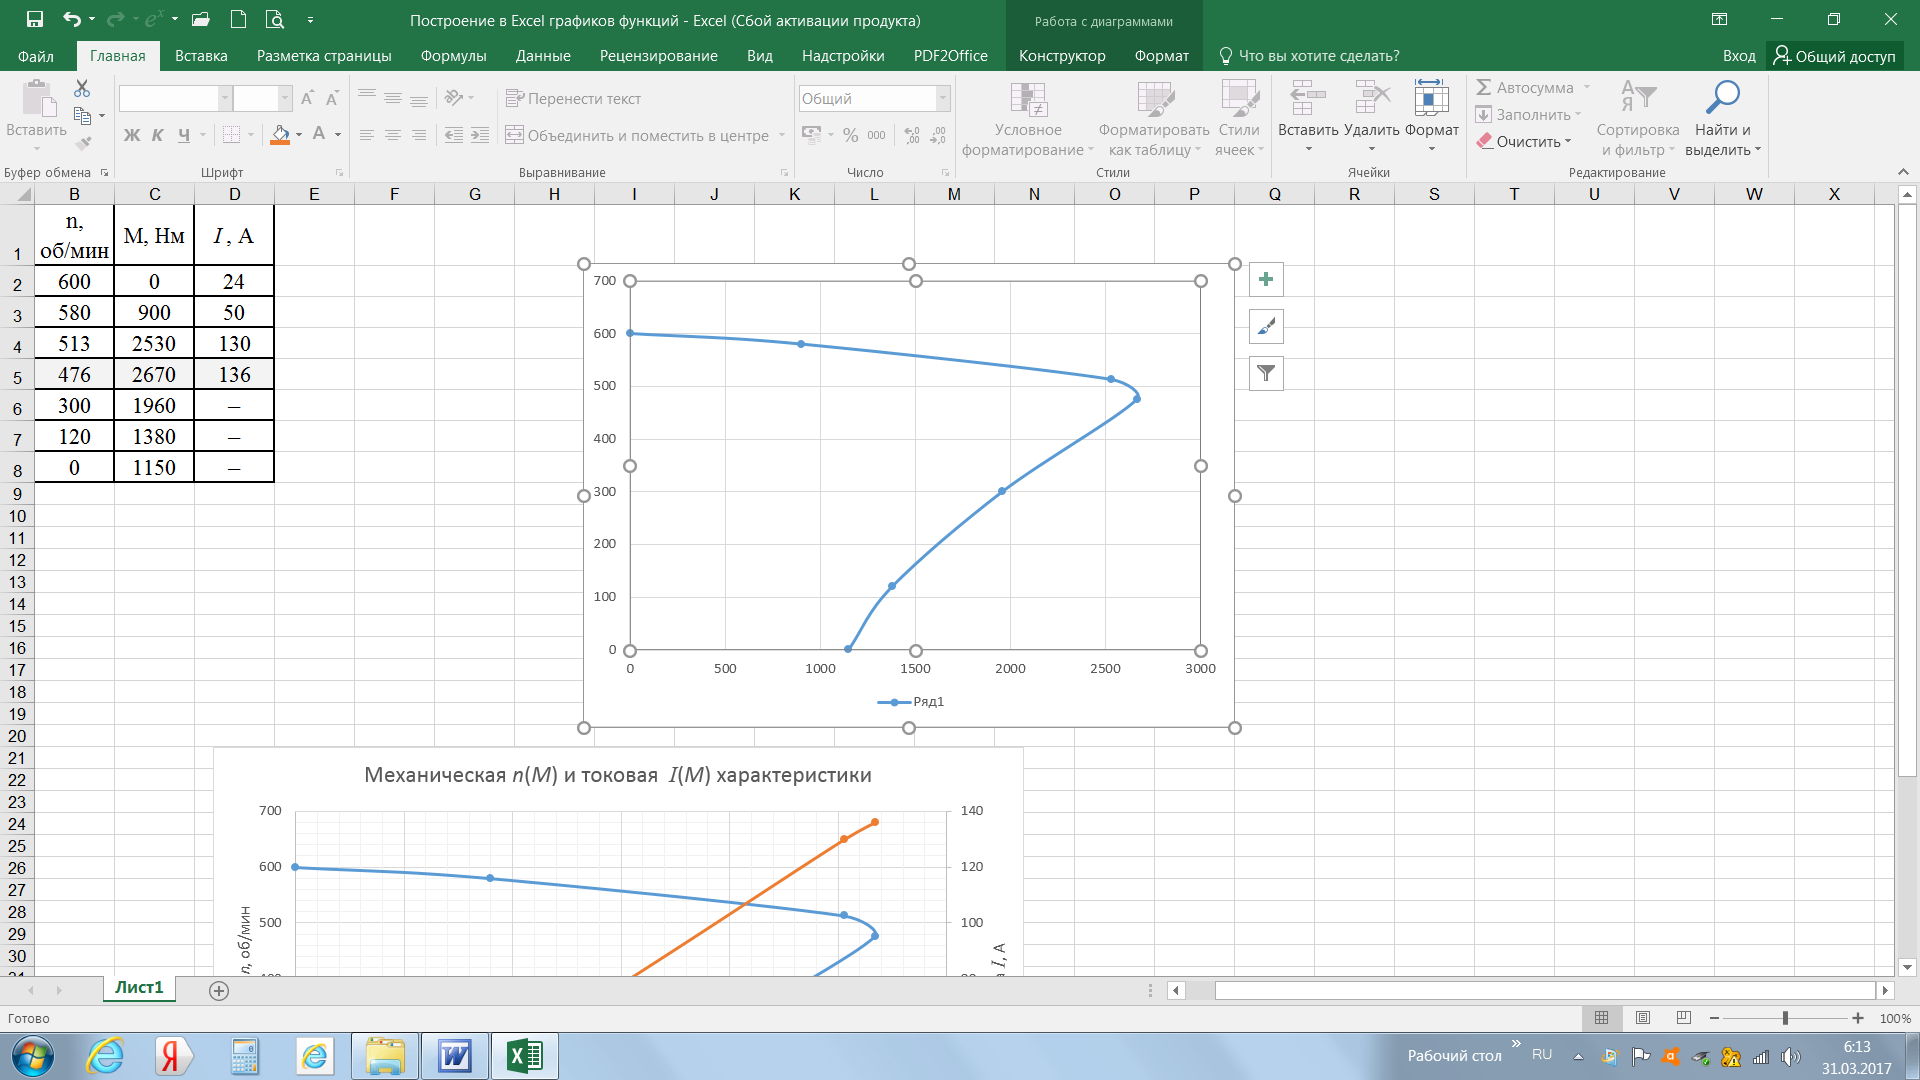Viewport: 1920px width, 1080px height.
Task: Switch to Page Layout view in status bar
Action: point(1642,1018)
